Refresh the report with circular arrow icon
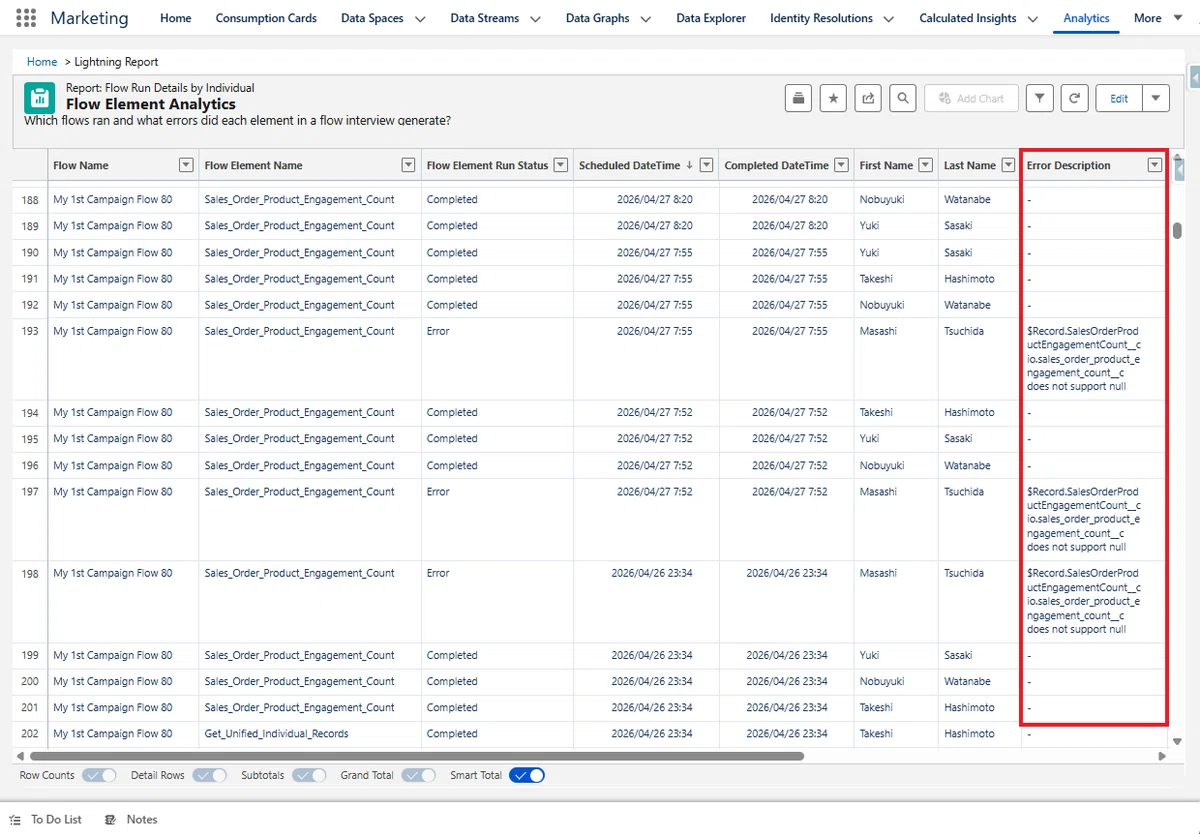This screenshot has height=834, width=1200. [1074, 98]
